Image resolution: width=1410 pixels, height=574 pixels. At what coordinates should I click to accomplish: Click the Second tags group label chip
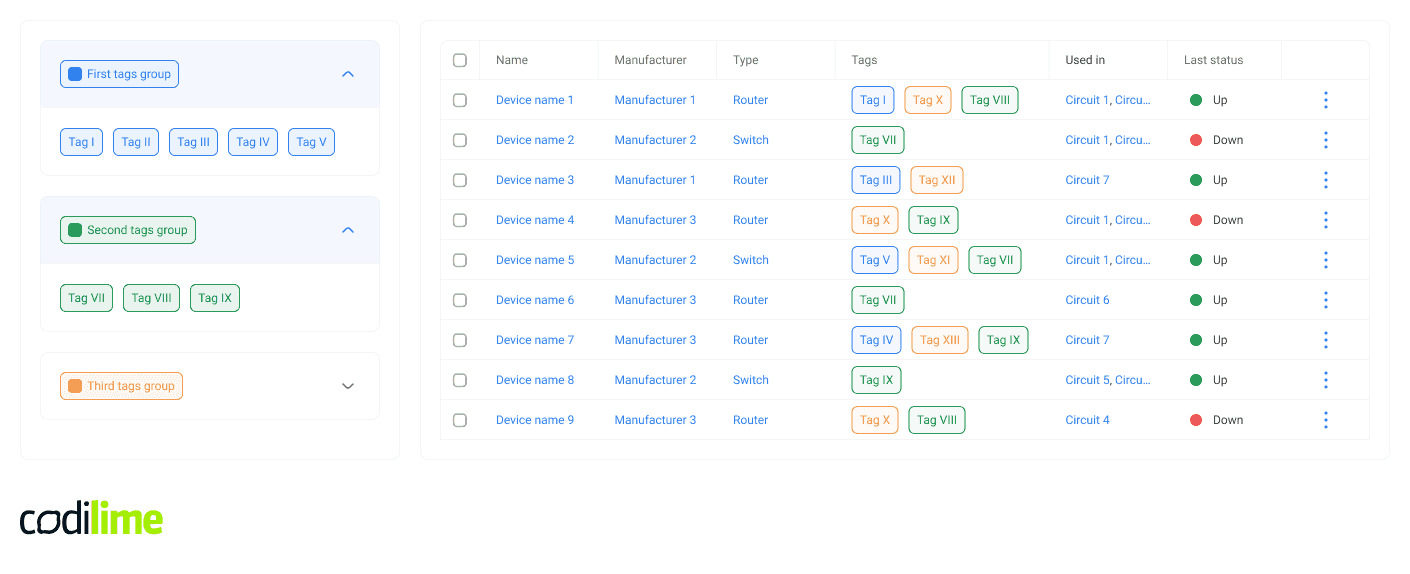[x=128, y=230]
